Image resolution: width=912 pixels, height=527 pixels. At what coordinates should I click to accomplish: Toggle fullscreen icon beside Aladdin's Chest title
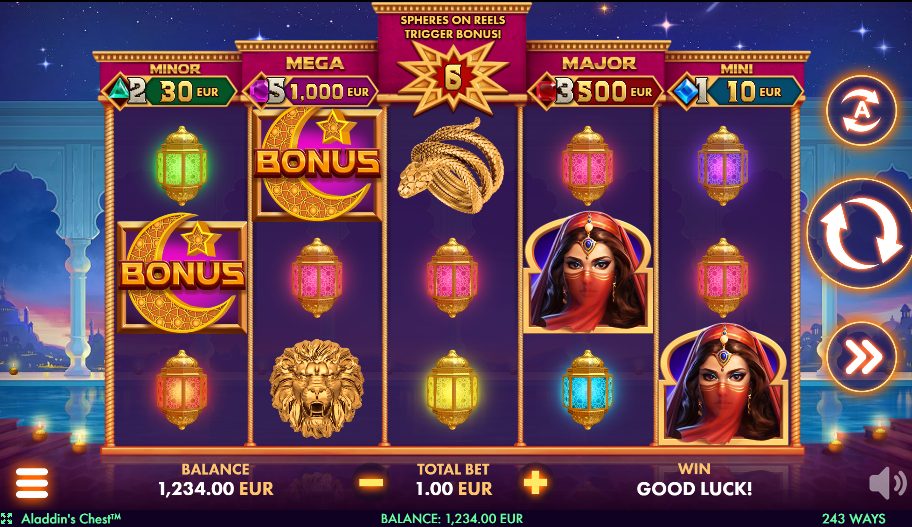6,519
